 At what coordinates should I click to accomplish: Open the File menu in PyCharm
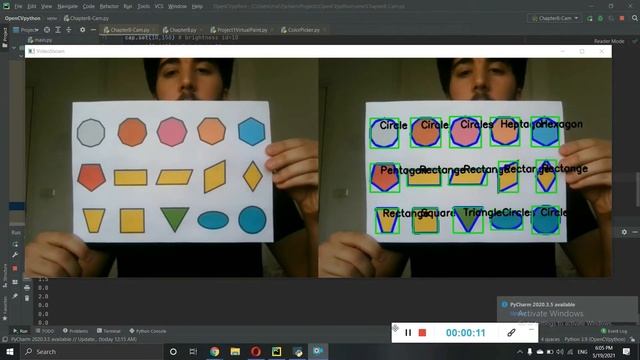point(18,7)
